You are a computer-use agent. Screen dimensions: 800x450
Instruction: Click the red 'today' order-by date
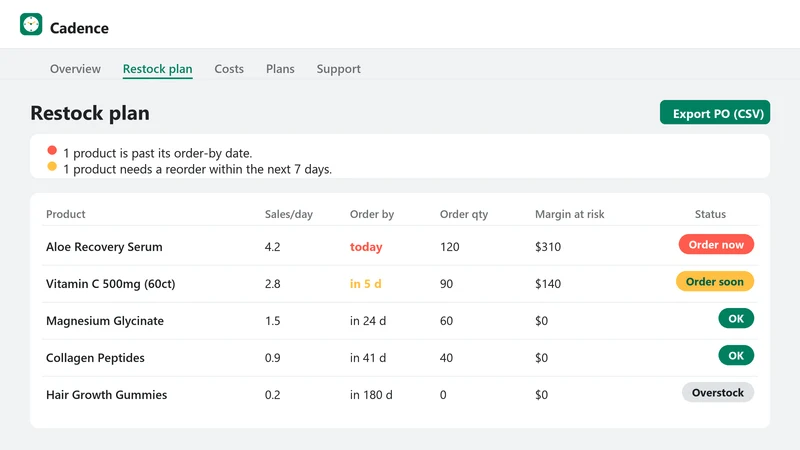366,247
